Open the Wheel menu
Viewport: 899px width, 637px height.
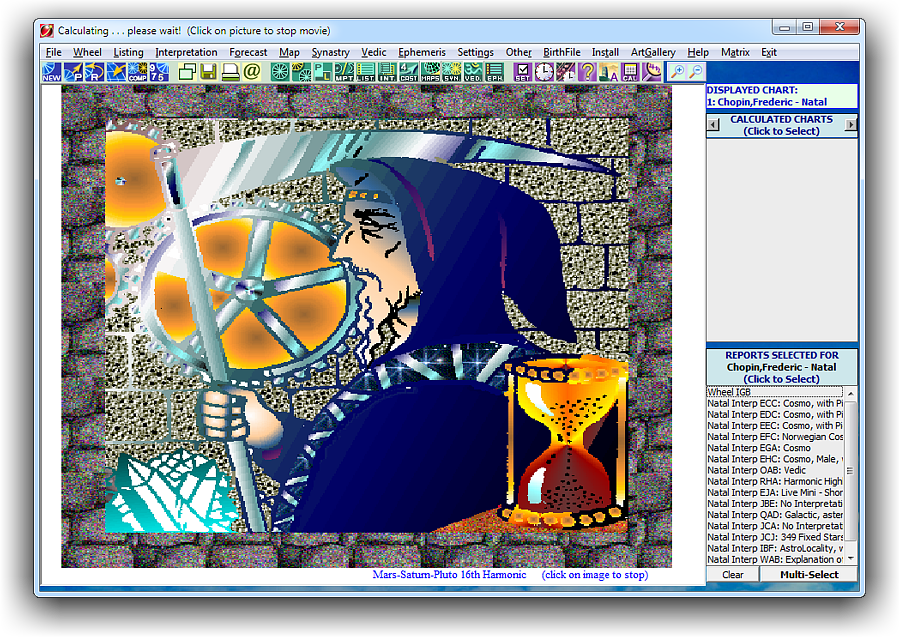(x=87, y=52)
